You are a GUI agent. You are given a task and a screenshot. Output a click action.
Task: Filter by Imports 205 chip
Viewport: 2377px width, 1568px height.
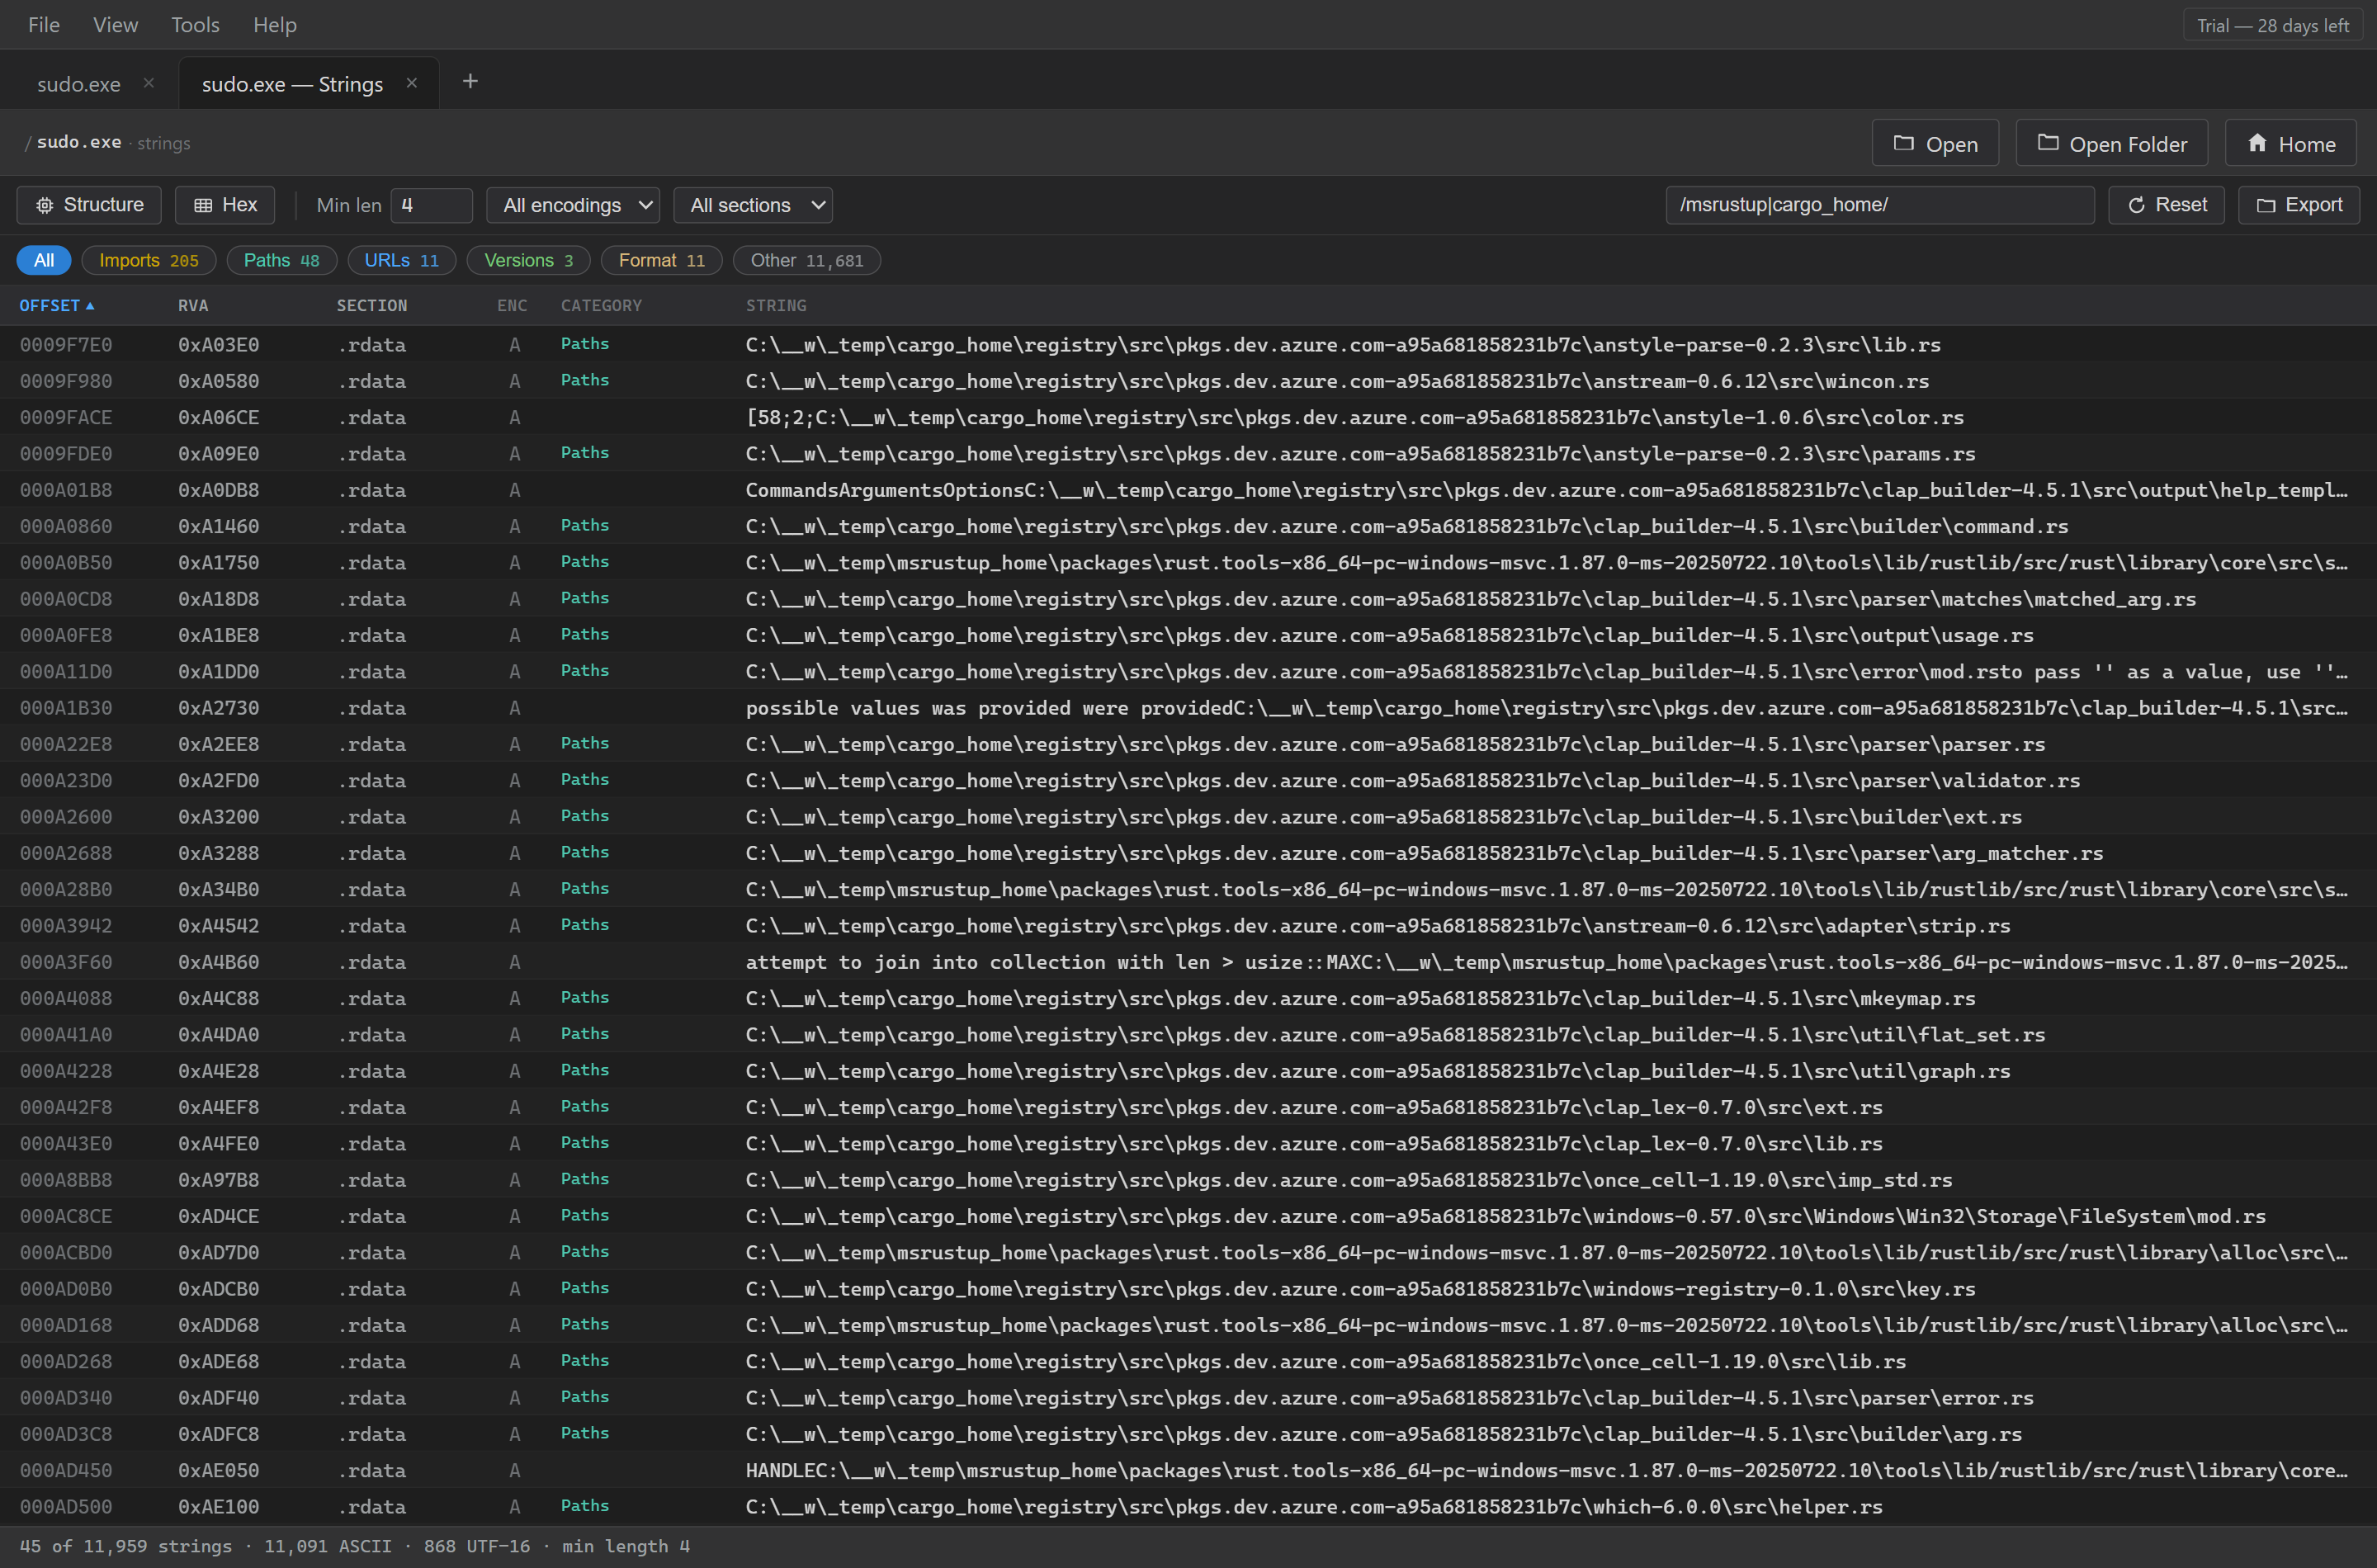(149, 260)
